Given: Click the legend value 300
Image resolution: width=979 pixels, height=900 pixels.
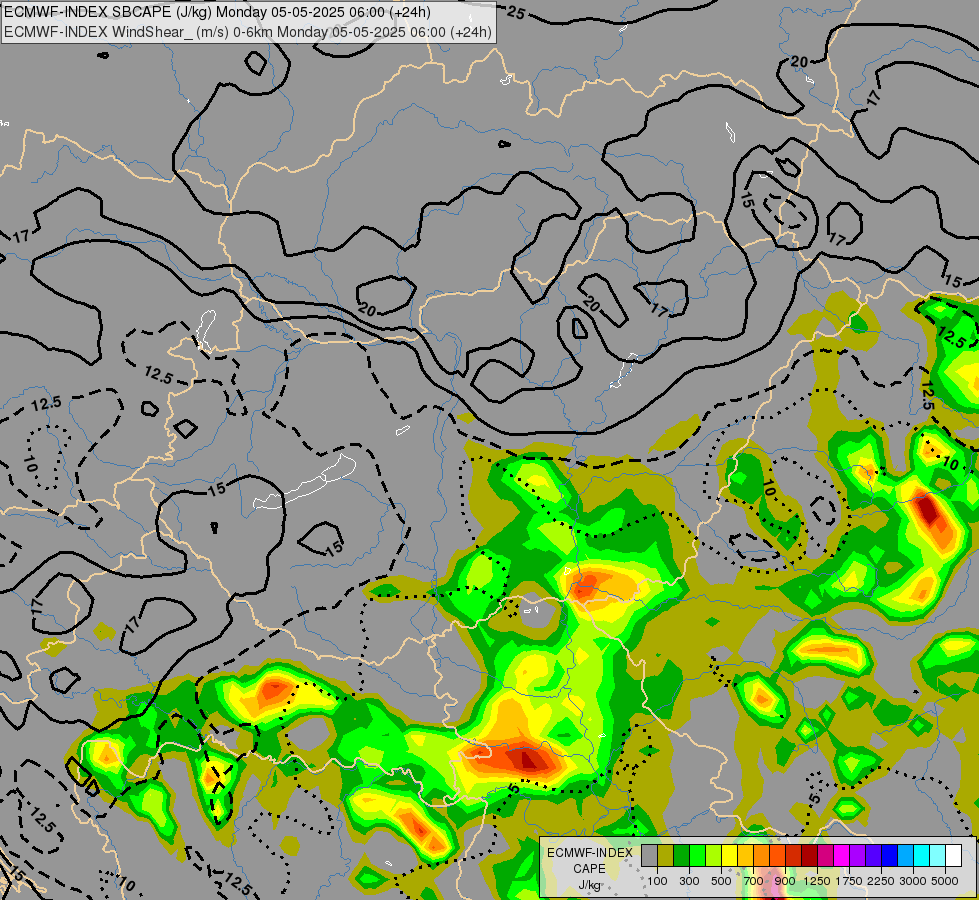Looking at the screenshot, I should coord(689,881).
